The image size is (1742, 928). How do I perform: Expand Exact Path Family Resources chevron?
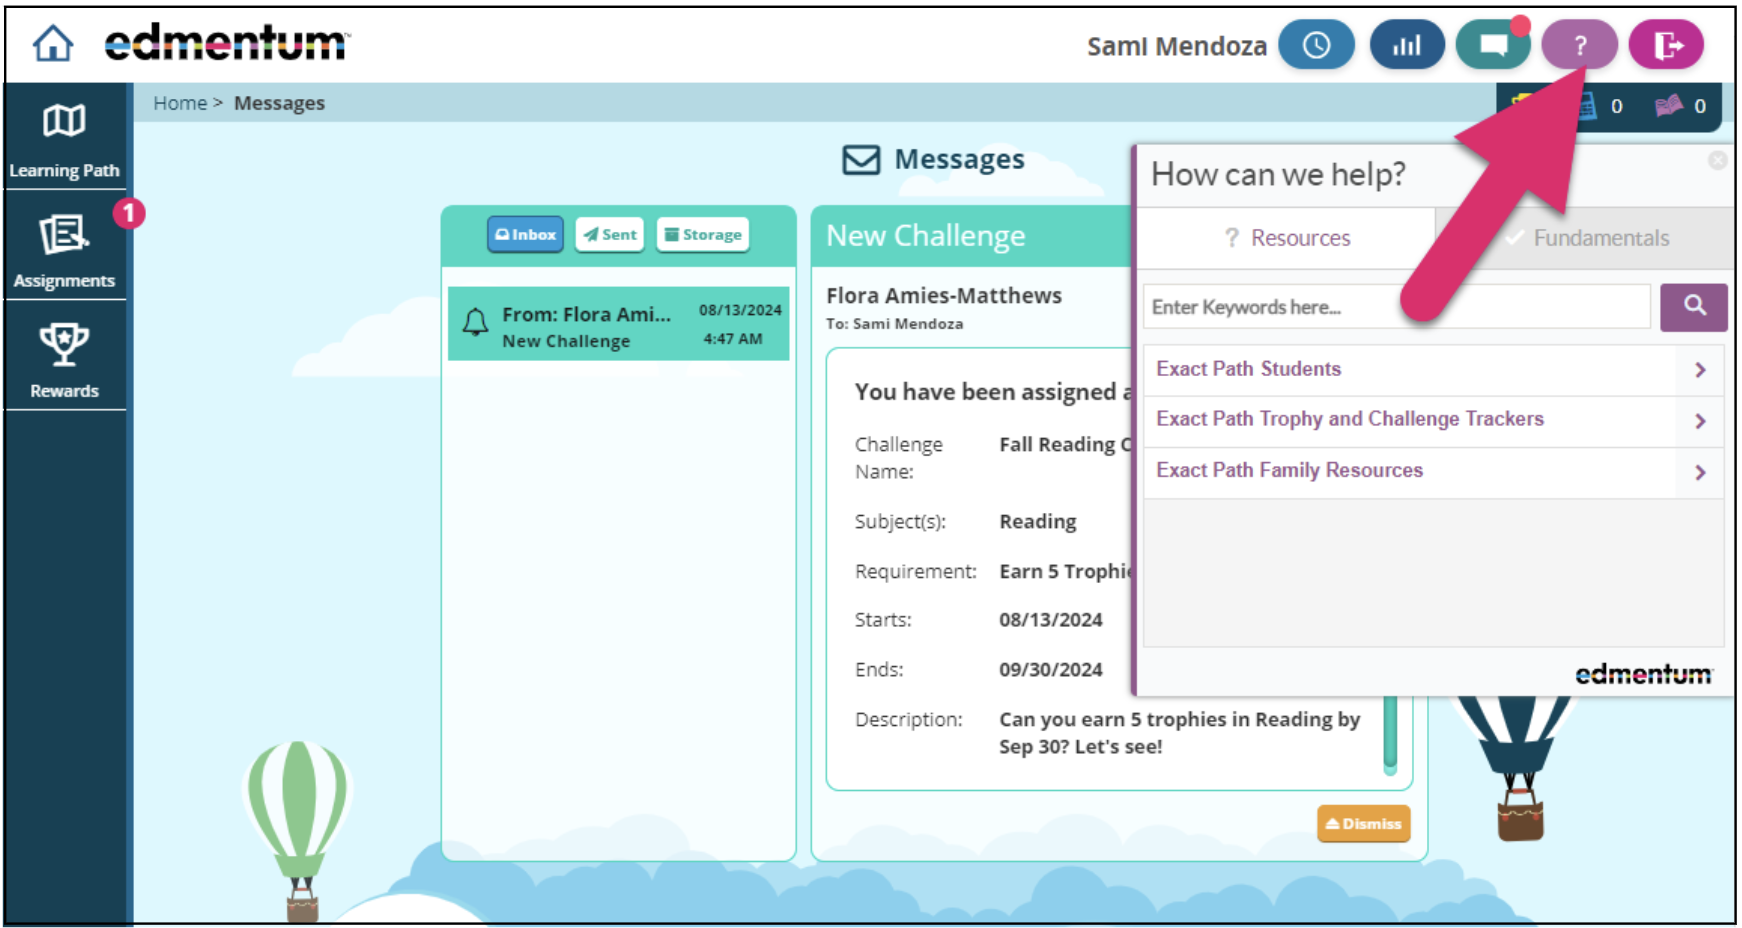1700,472
